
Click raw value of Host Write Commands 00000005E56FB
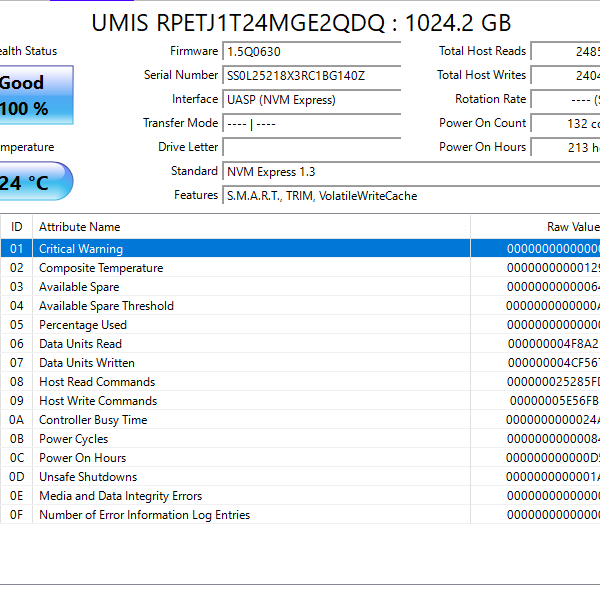(555, 401)
